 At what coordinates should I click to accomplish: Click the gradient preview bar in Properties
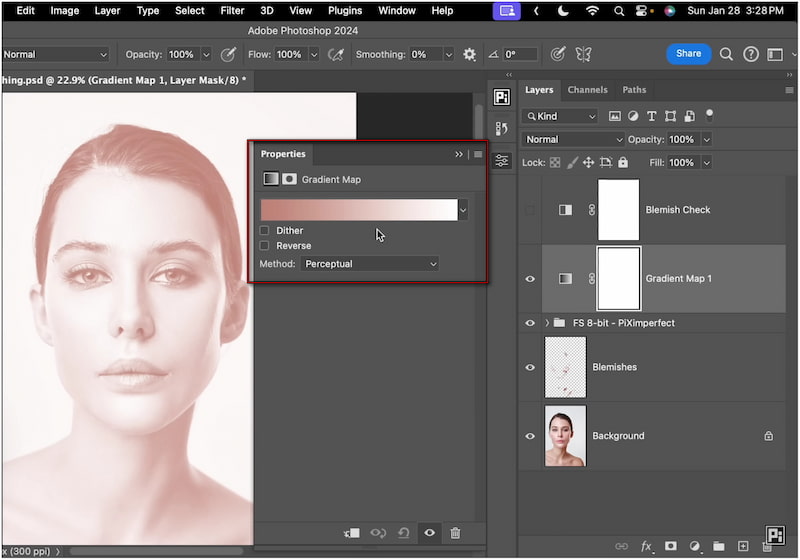pyautogui.click(x=358, y=210)
